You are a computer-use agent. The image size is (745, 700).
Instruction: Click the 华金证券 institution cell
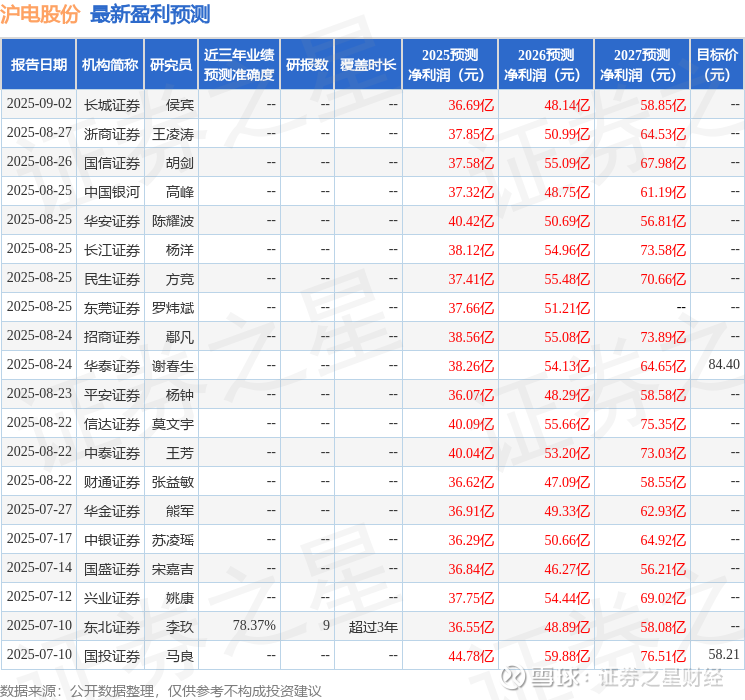pyautogui.click(x=112, y=511)
